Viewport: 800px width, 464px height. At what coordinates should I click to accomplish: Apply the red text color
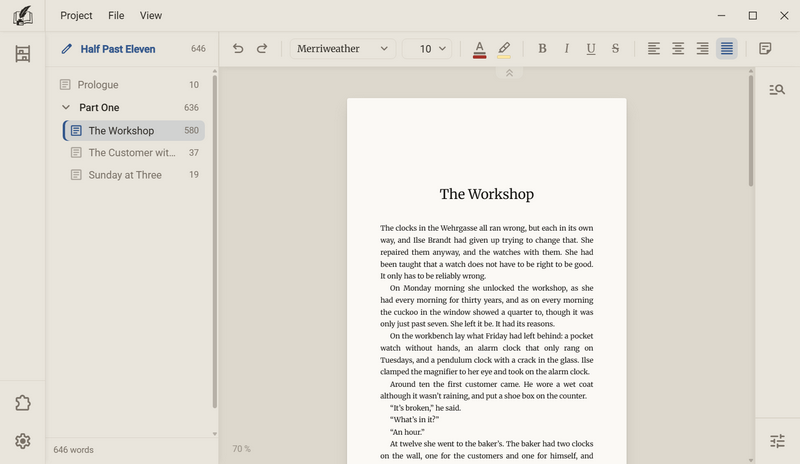(x=479, y=50)
